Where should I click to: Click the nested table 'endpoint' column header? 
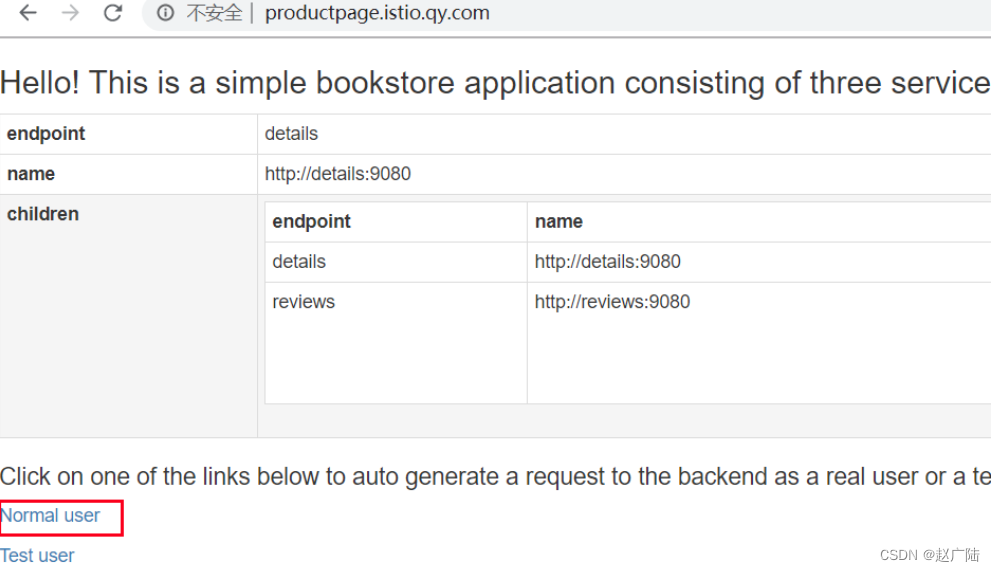tap(312, 222)
